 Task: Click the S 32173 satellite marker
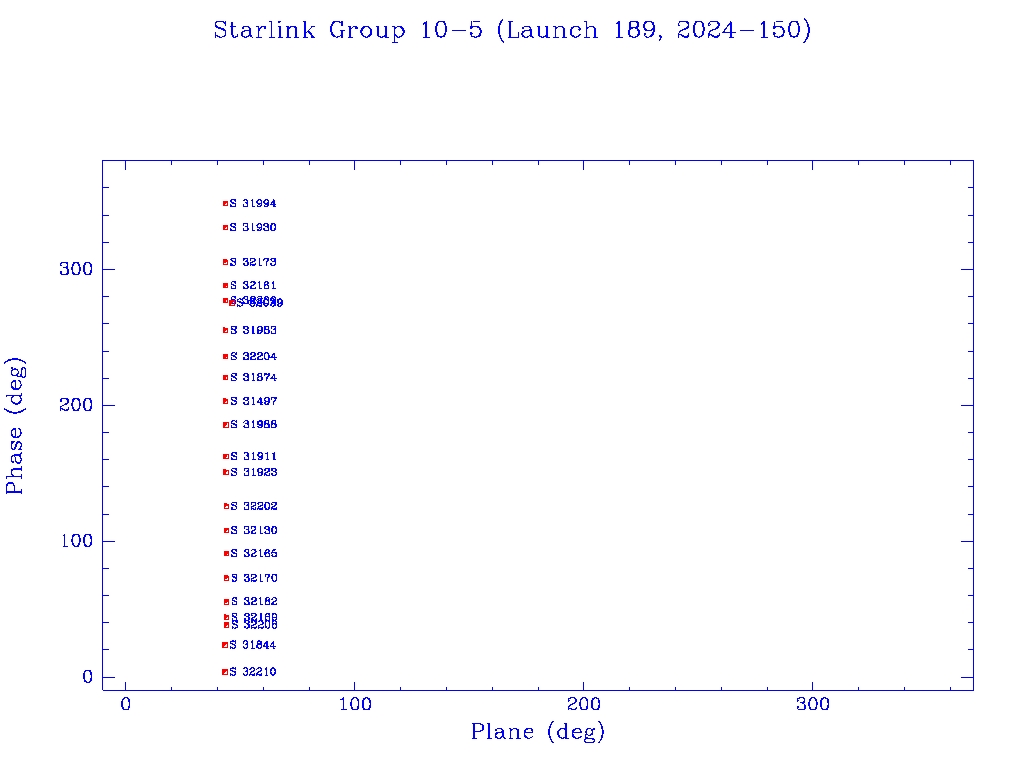(225, 262)
